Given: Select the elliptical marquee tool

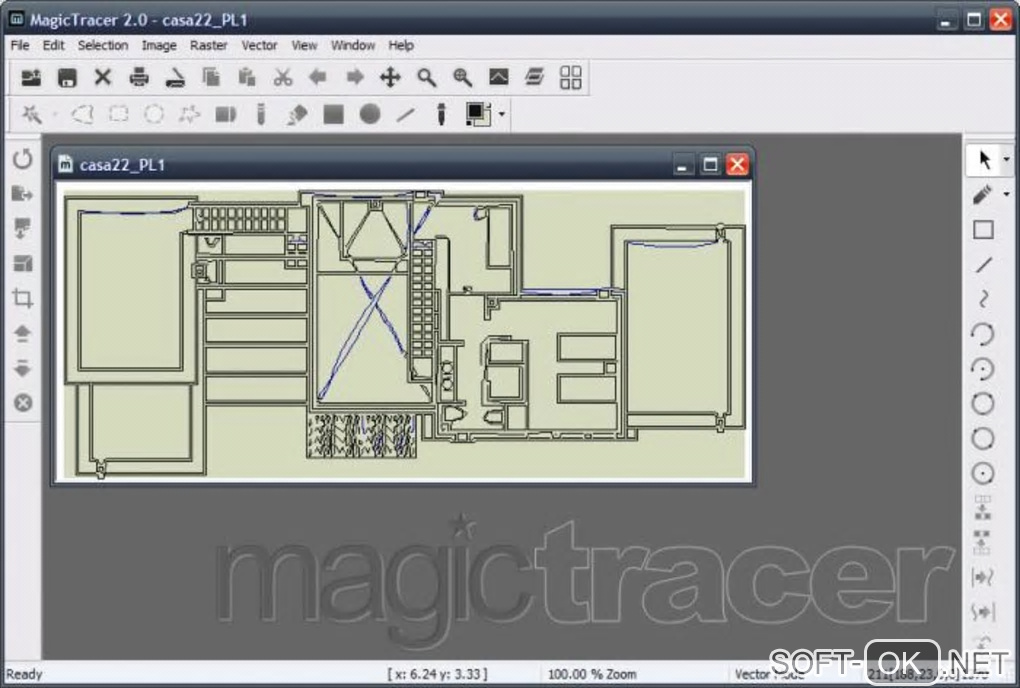Looking at the screenshot, I should pyautogui.click(x=154, y=114).
